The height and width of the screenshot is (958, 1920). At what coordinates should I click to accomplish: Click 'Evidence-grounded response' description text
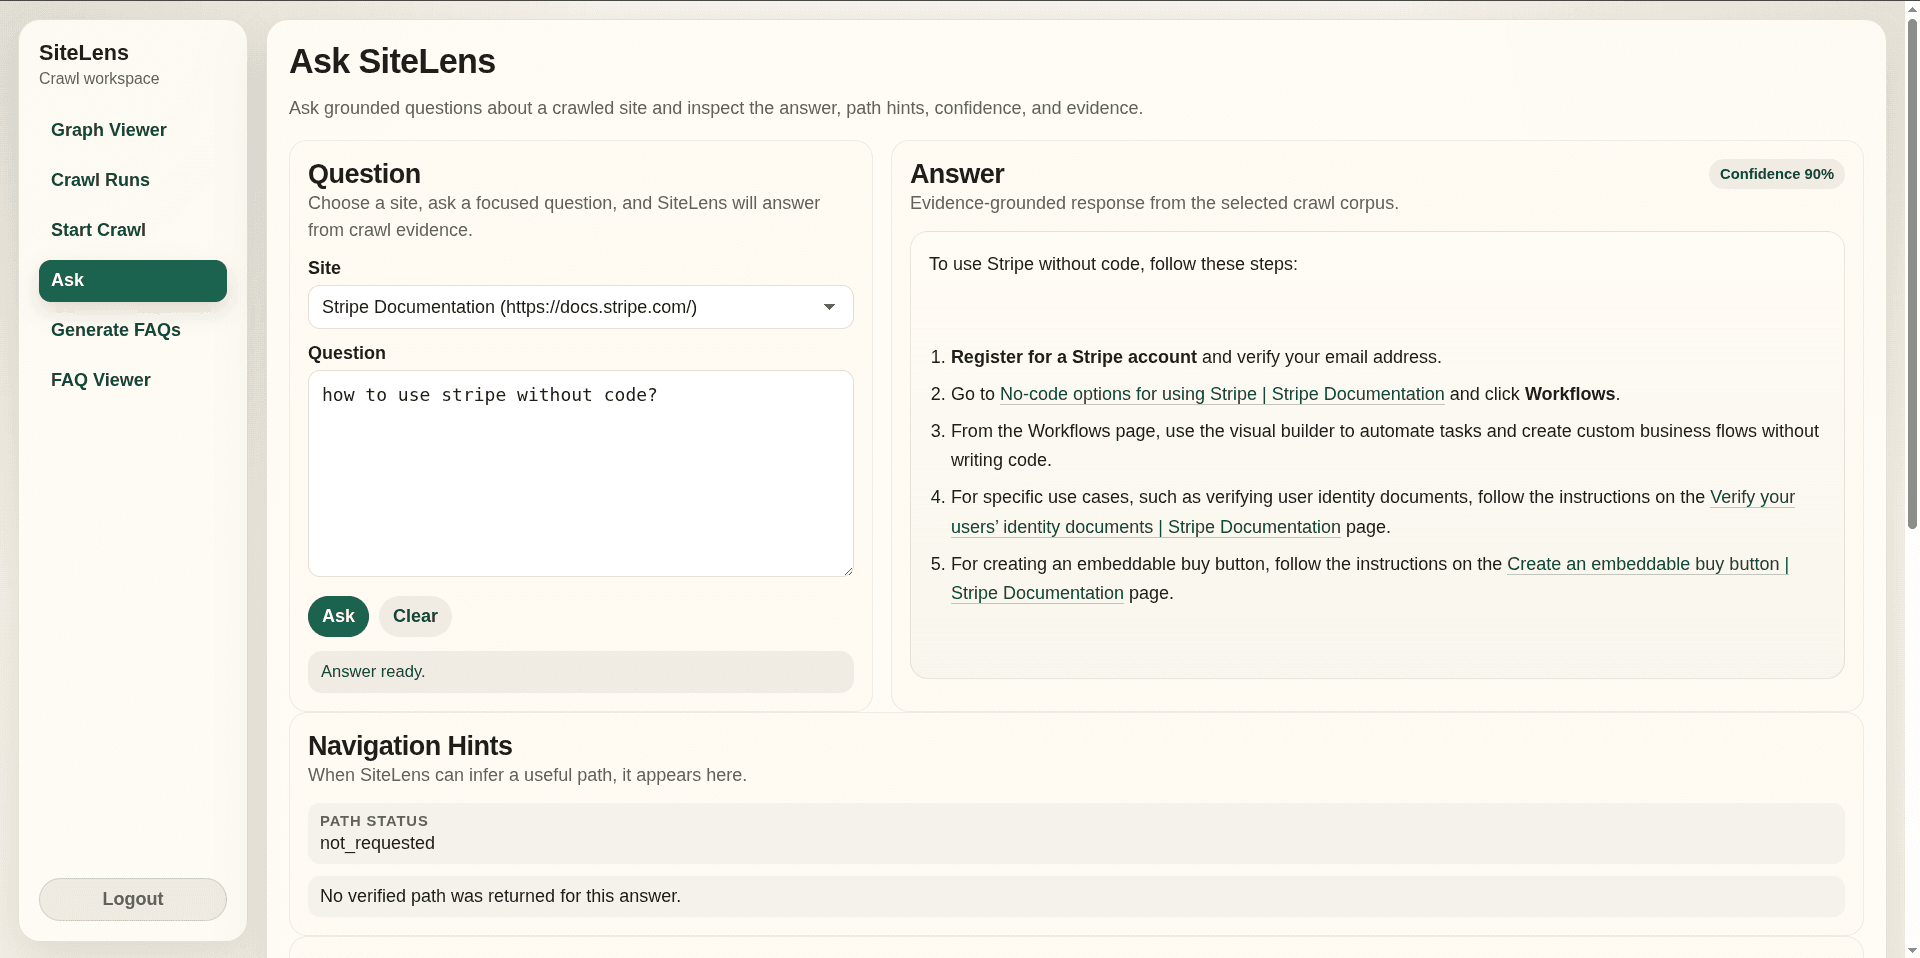point(1154,203)
